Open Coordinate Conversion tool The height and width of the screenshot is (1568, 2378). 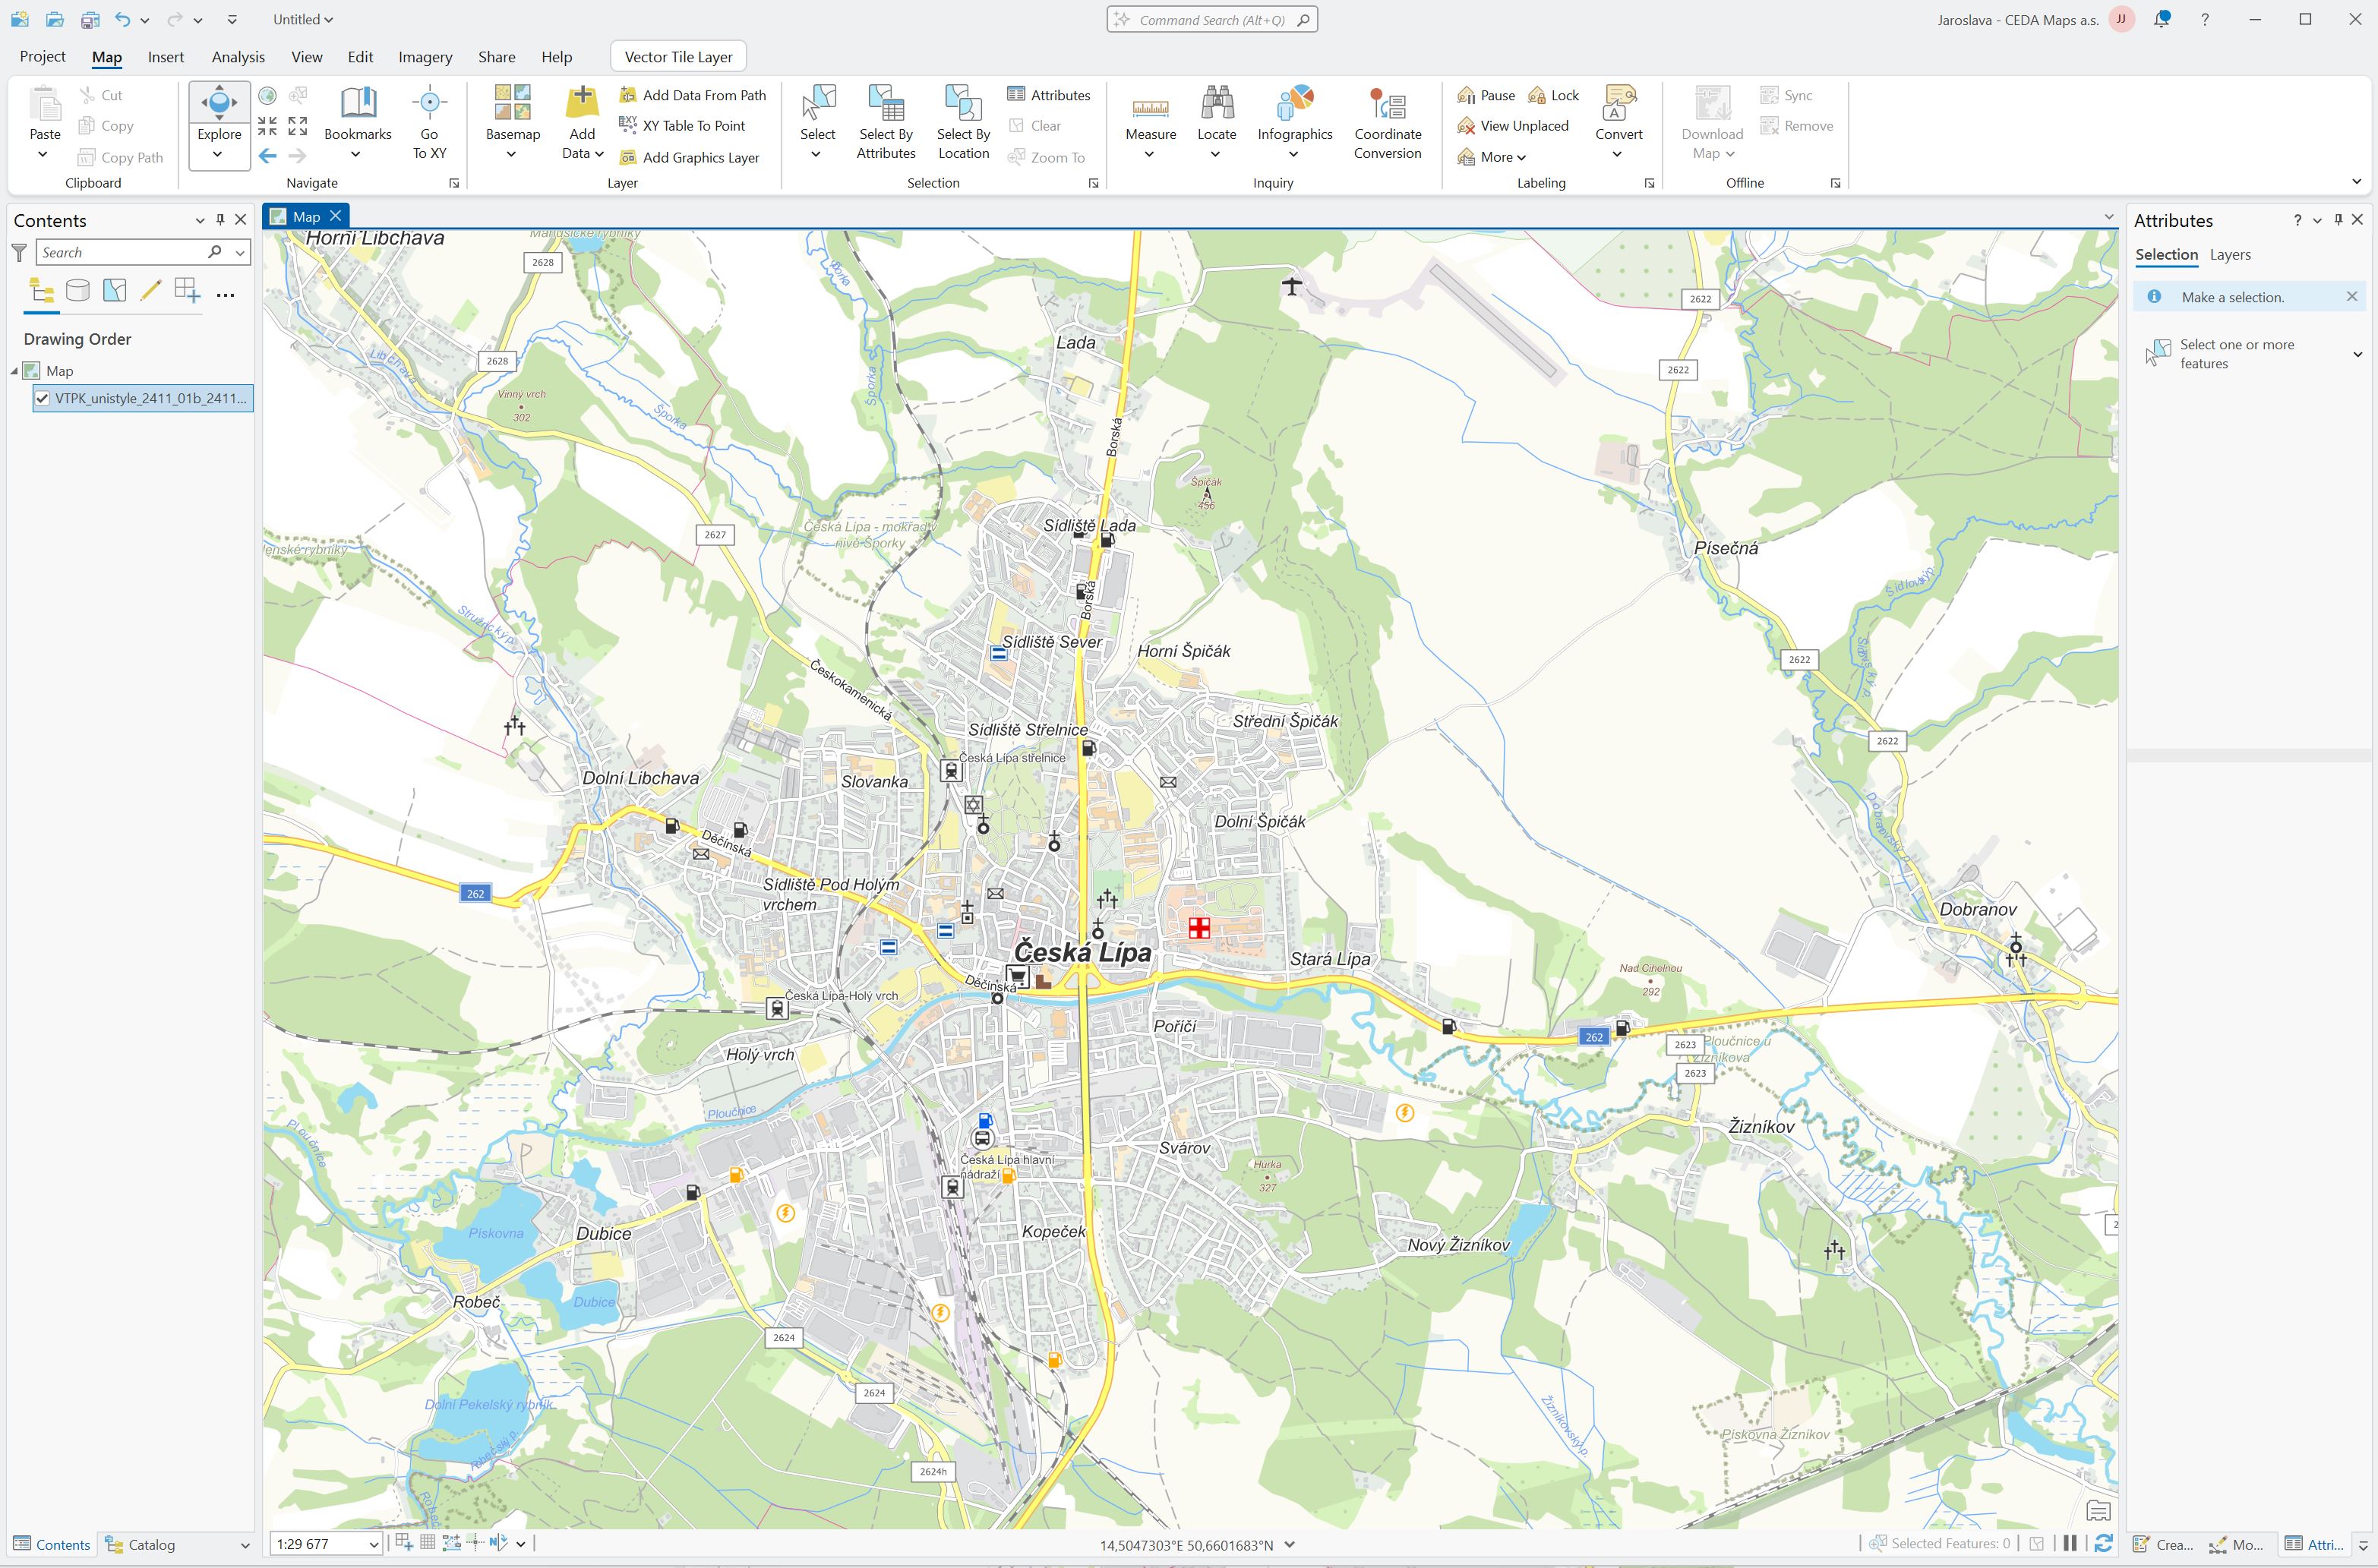(x=1387, y=104)
